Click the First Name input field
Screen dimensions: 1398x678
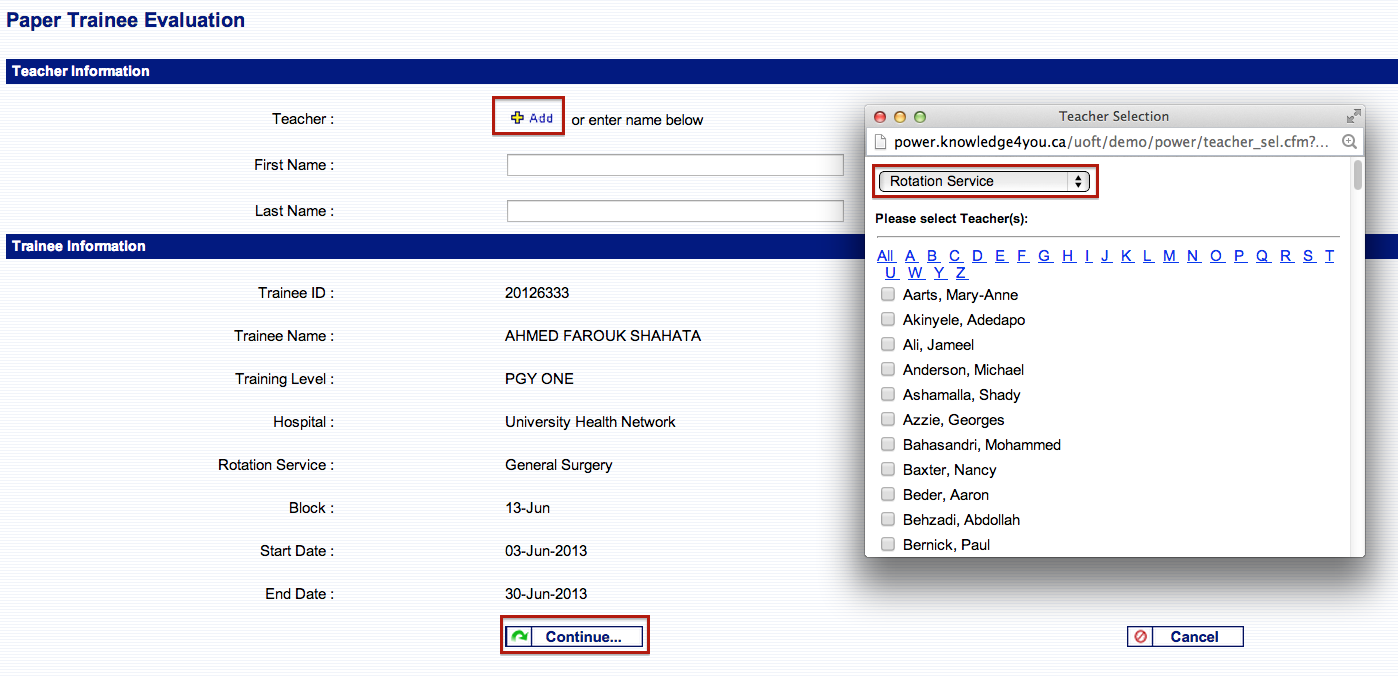point(675,165)
